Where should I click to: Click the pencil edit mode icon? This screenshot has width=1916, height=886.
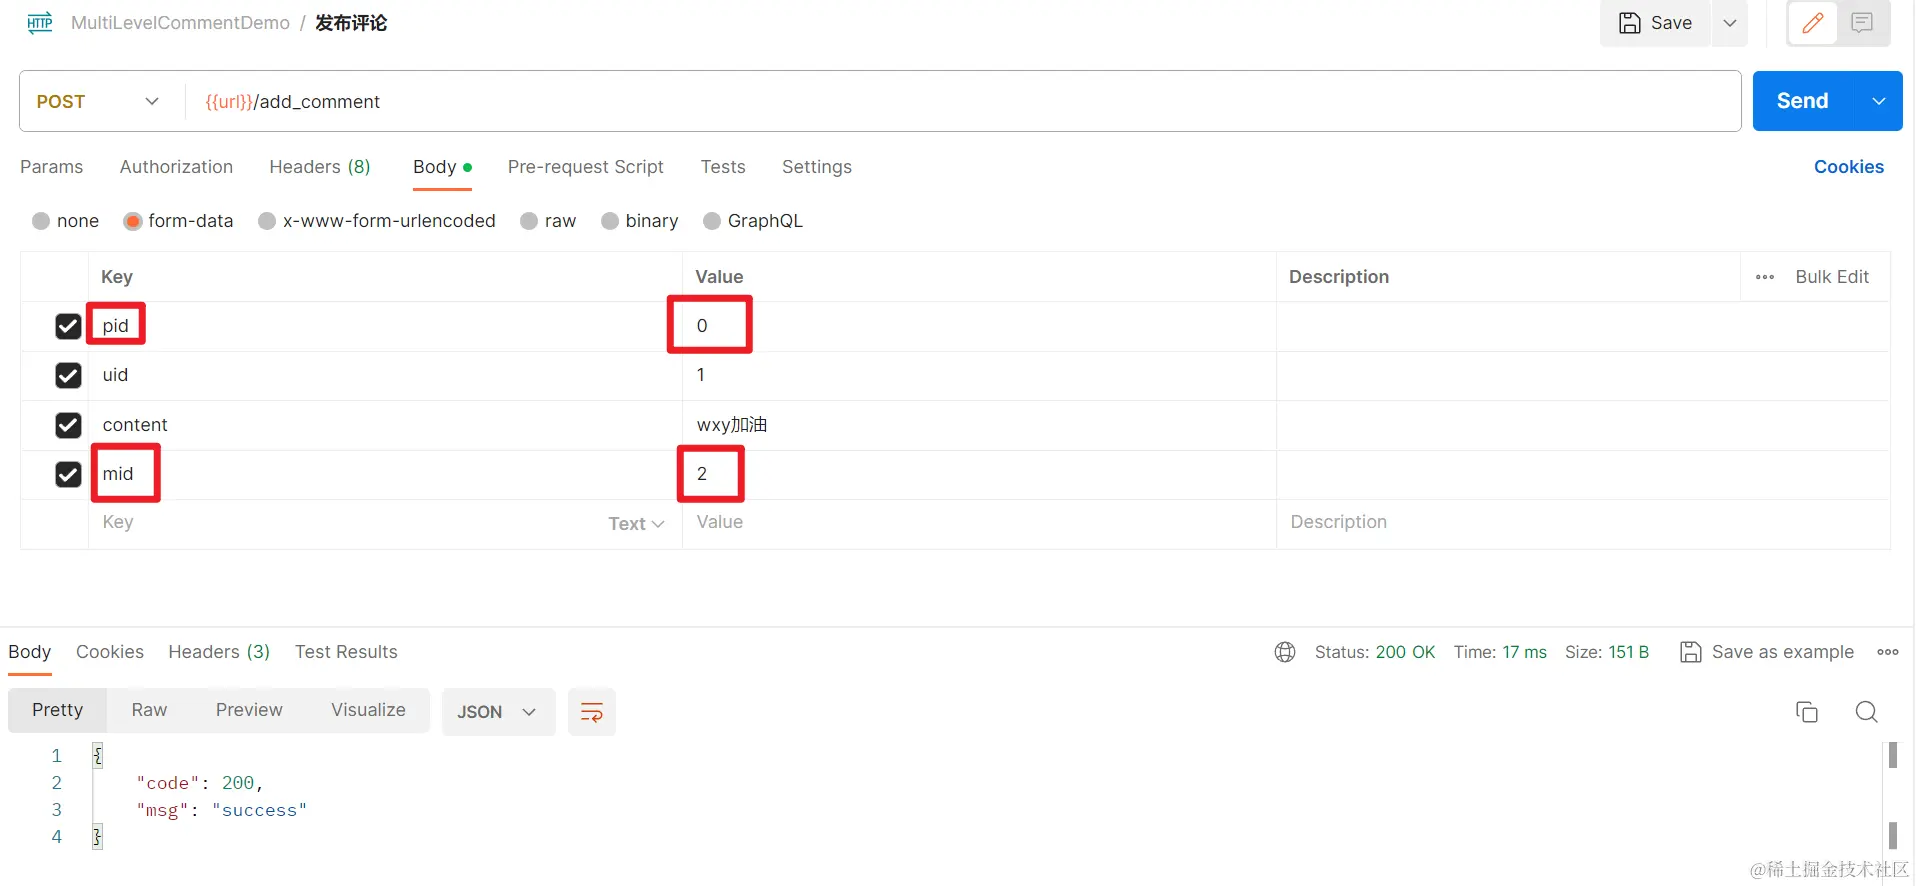[1813, 23]
